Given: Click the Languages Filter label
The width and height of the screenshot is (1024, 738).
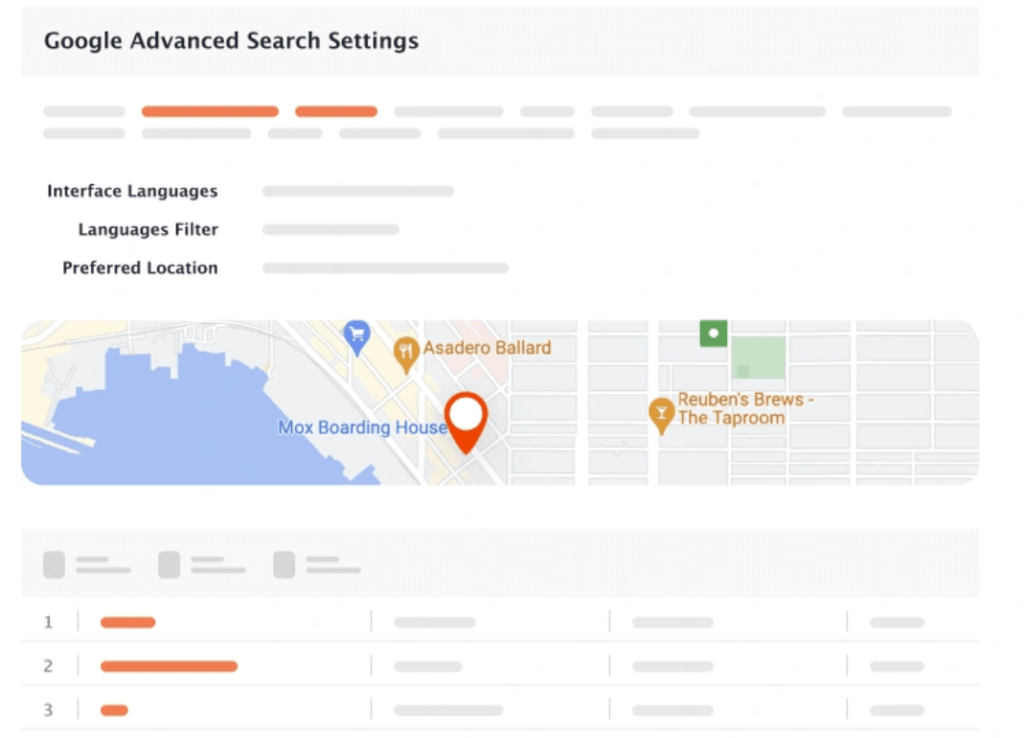Looking at the screenshot, I should click(x=148, y=229).
